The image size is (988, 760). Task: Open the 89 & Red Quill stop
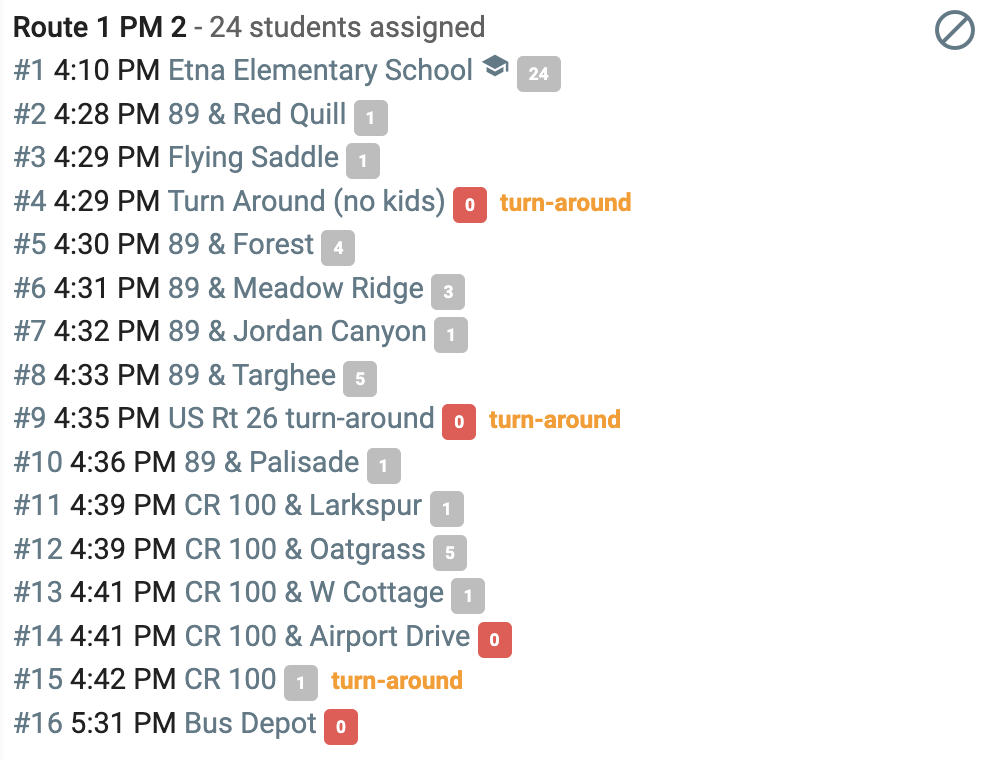pyautogui.click(x=257, y=114)
